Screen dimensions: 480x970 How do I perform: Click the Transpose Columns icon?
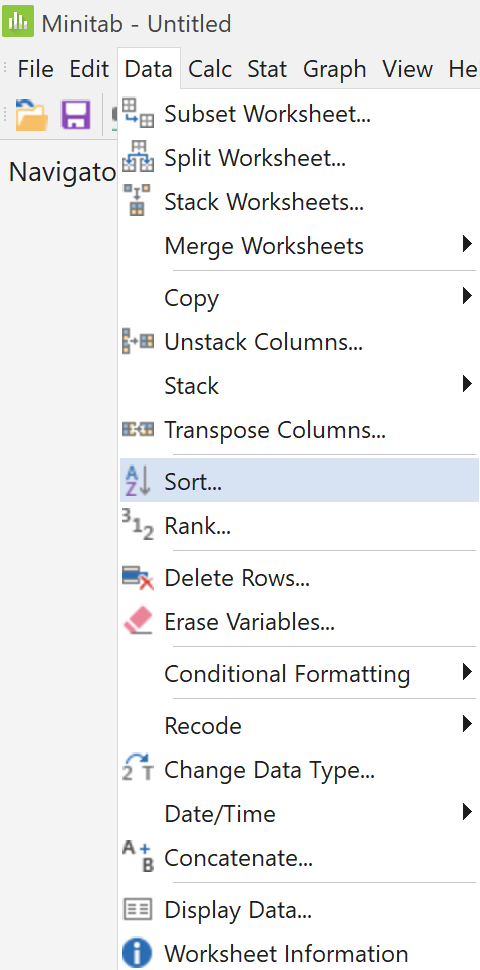(x=137, y=429)
